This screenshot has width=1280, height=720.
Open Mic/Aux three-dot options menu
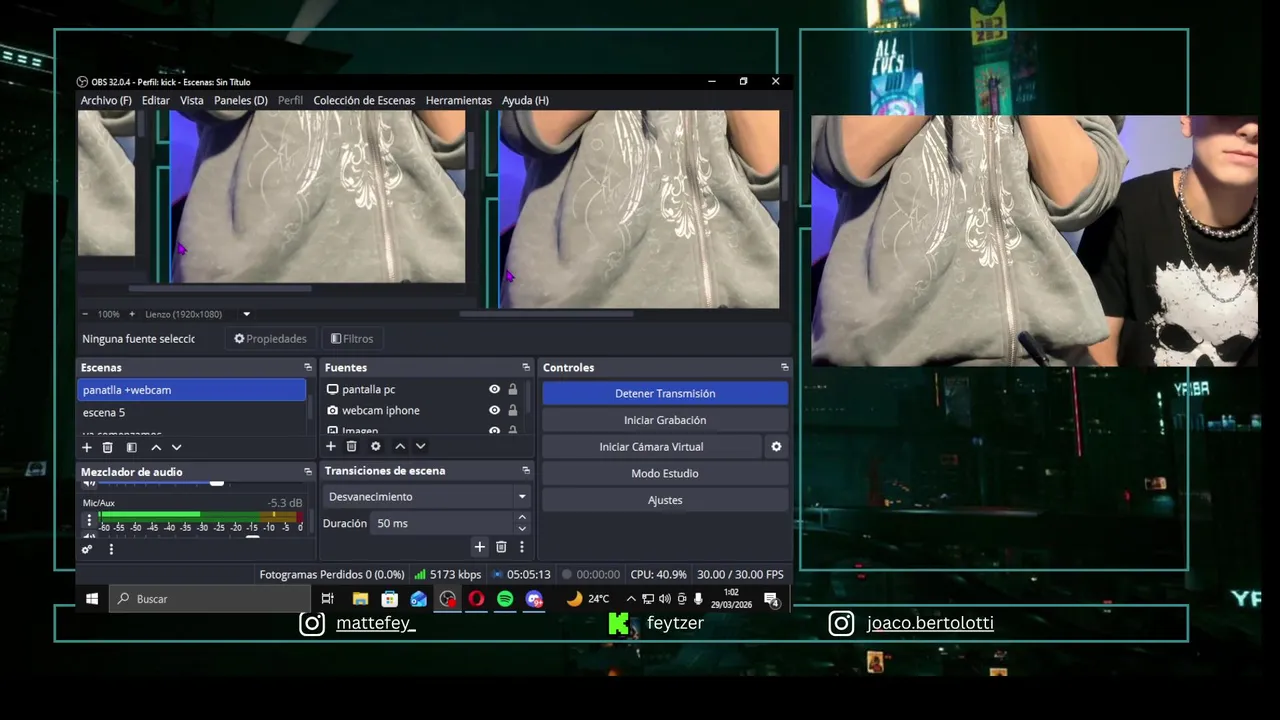89,520
